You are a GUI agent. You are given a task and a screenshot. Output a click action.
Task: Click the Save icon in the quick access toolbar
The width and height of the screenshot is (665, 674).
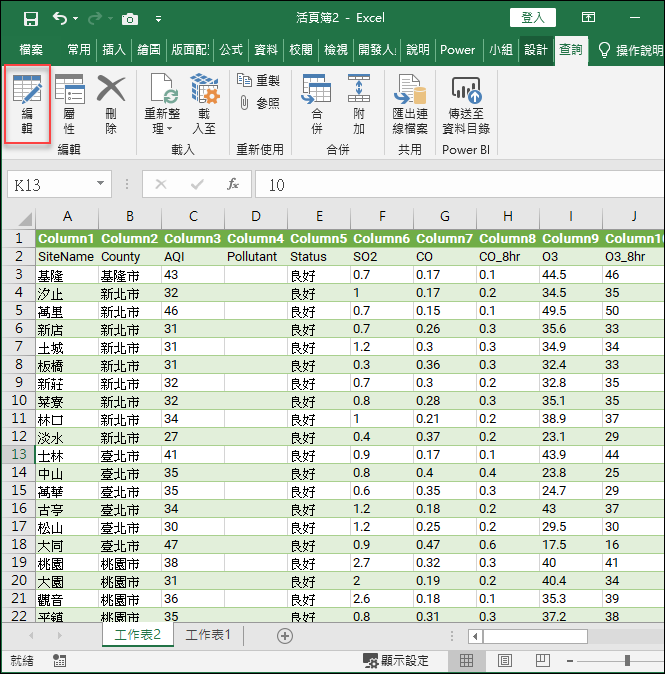[x=31, y=19]
